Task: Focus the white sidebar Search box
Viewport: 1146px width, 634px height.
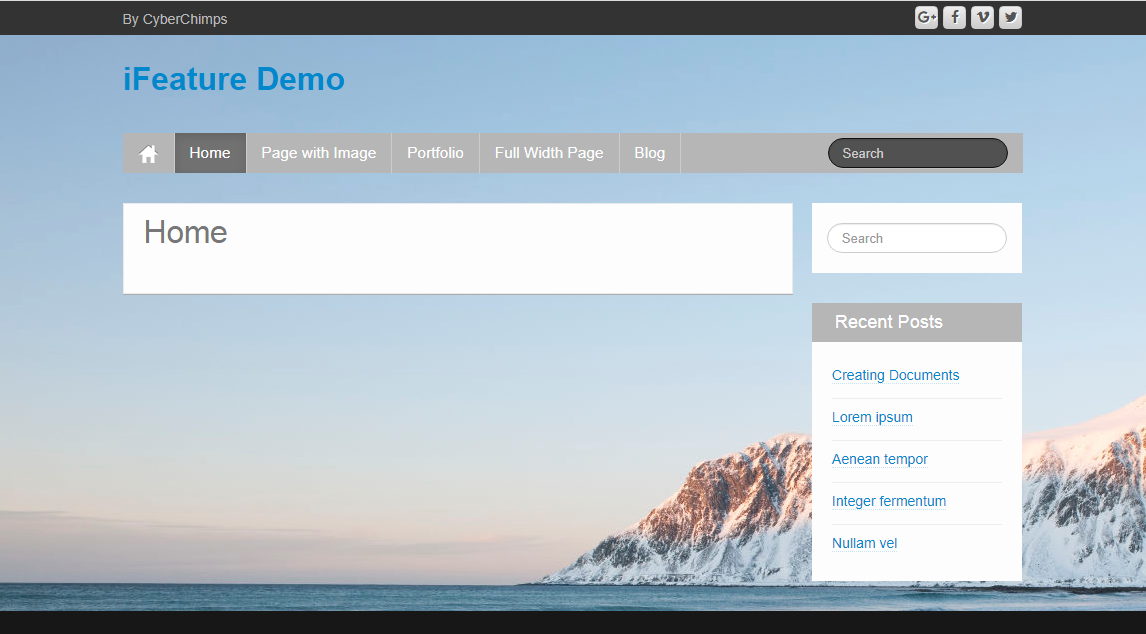Action: click(x=916, y=238)
